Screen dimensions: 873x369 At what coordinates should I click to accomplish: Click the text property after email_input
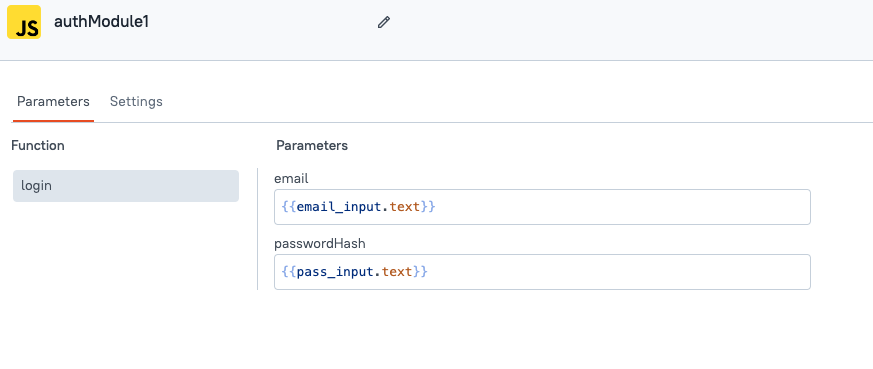pos(405,207)
